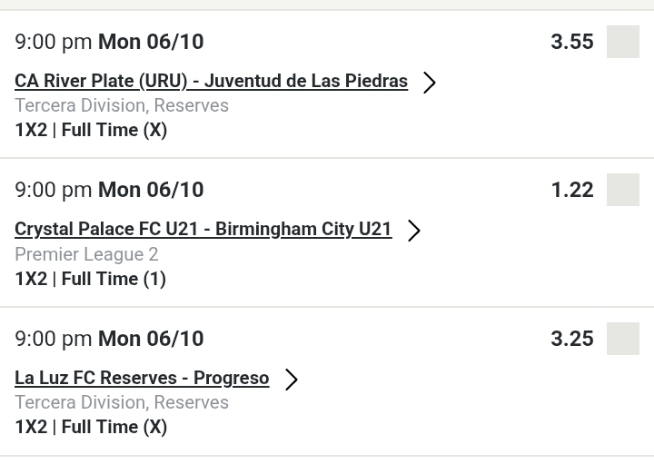Click the 3.55 odds value
The width and height of the screenshot is (654, 471).
coord(573,44)
